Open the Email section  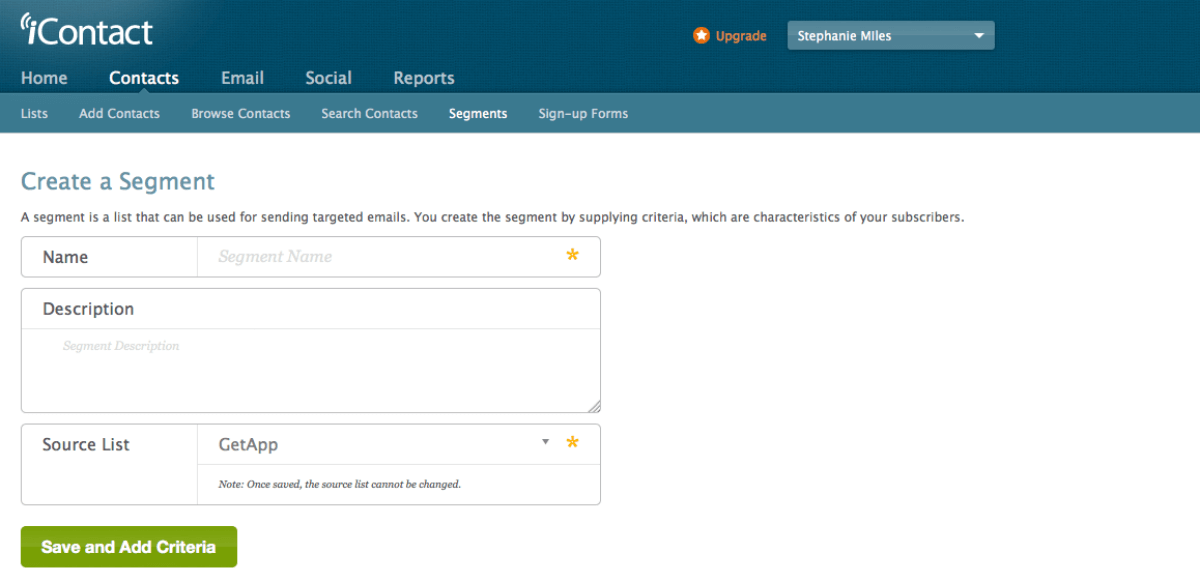pos(242,77)
